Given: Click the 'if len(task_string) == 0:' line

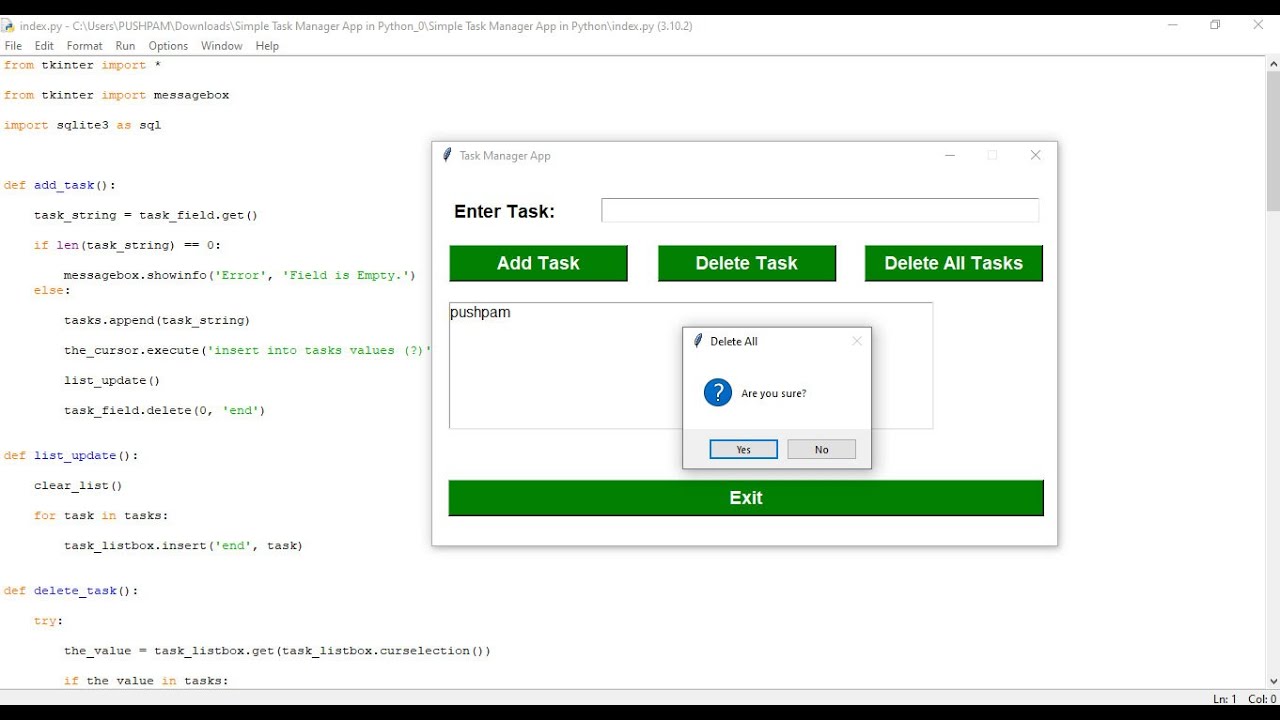Looking at the screenshot, I should click(128, 245).
